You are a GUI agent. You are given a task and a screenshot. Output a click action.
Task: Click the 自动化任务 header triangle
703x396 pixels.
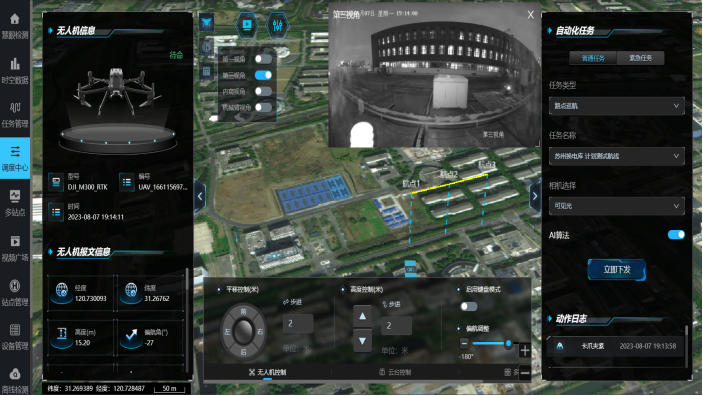550,30
